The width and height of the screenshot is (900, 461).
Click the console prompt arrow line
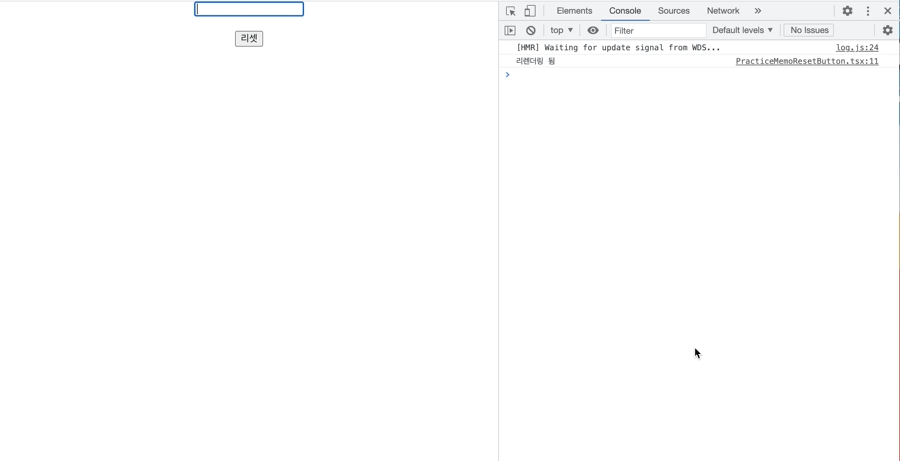point(699,75)
